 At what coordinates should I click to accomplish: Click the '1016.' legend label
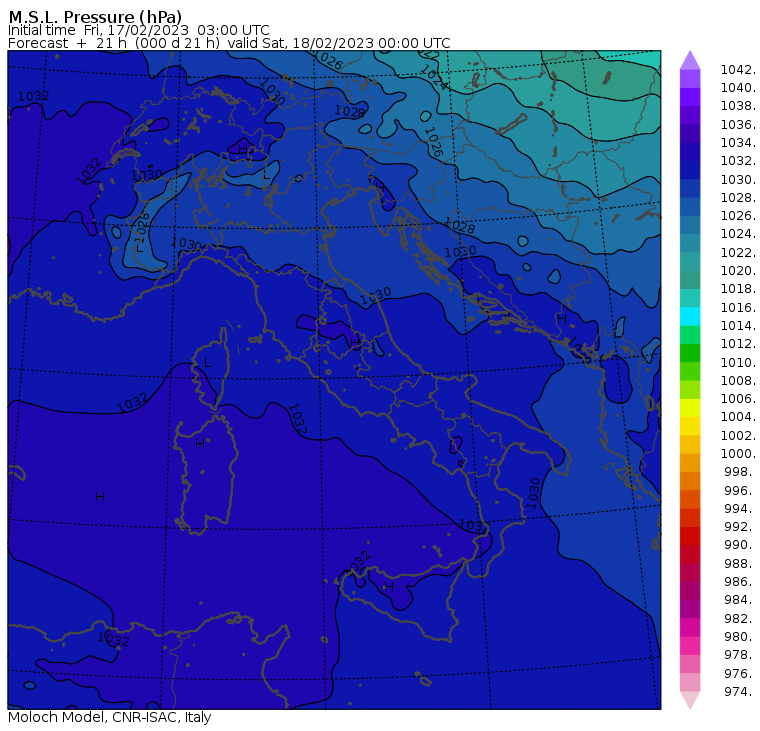(x=738, y=308)
